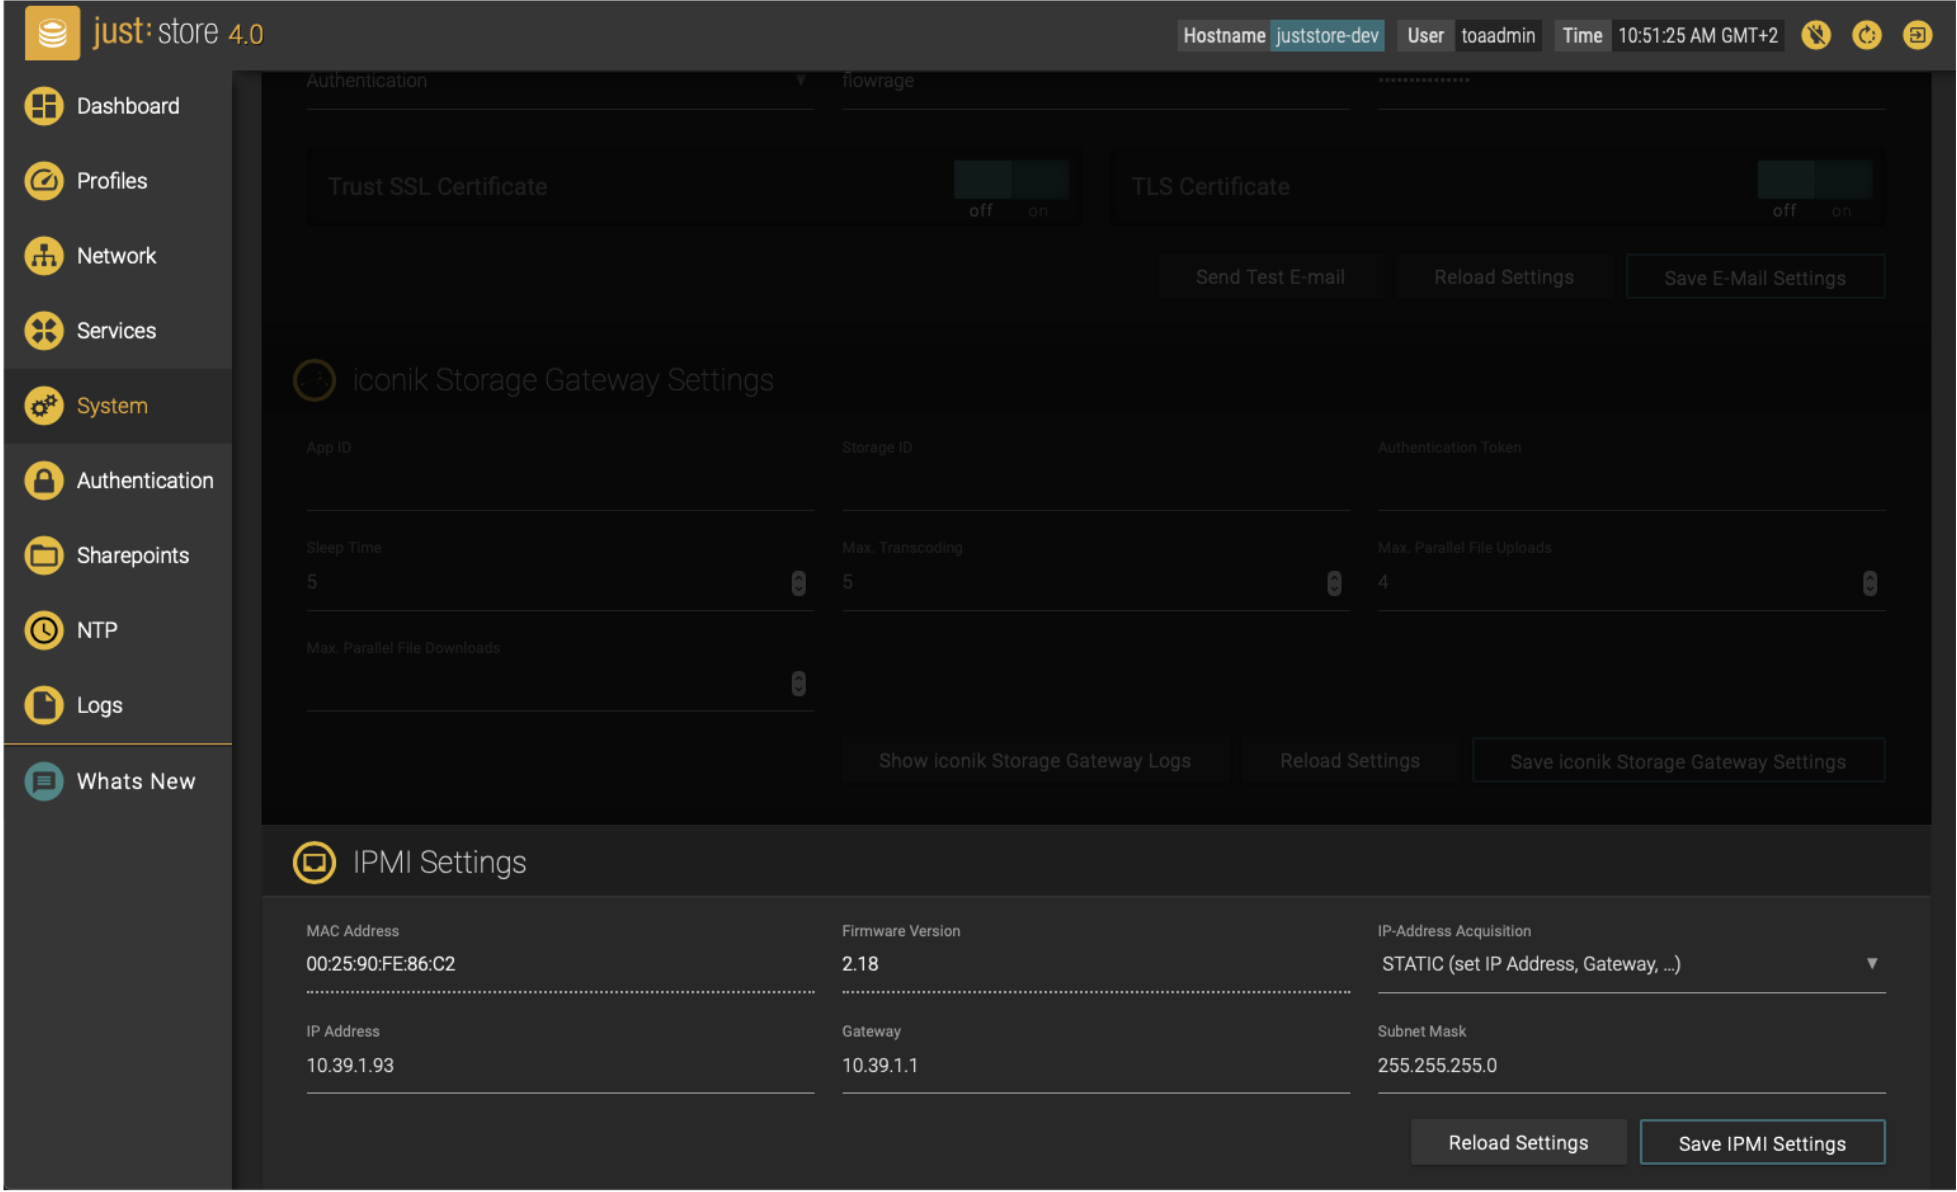Click the App ID input field
This screenshot has height=1192, width=1957.
(x=560, y=485)
